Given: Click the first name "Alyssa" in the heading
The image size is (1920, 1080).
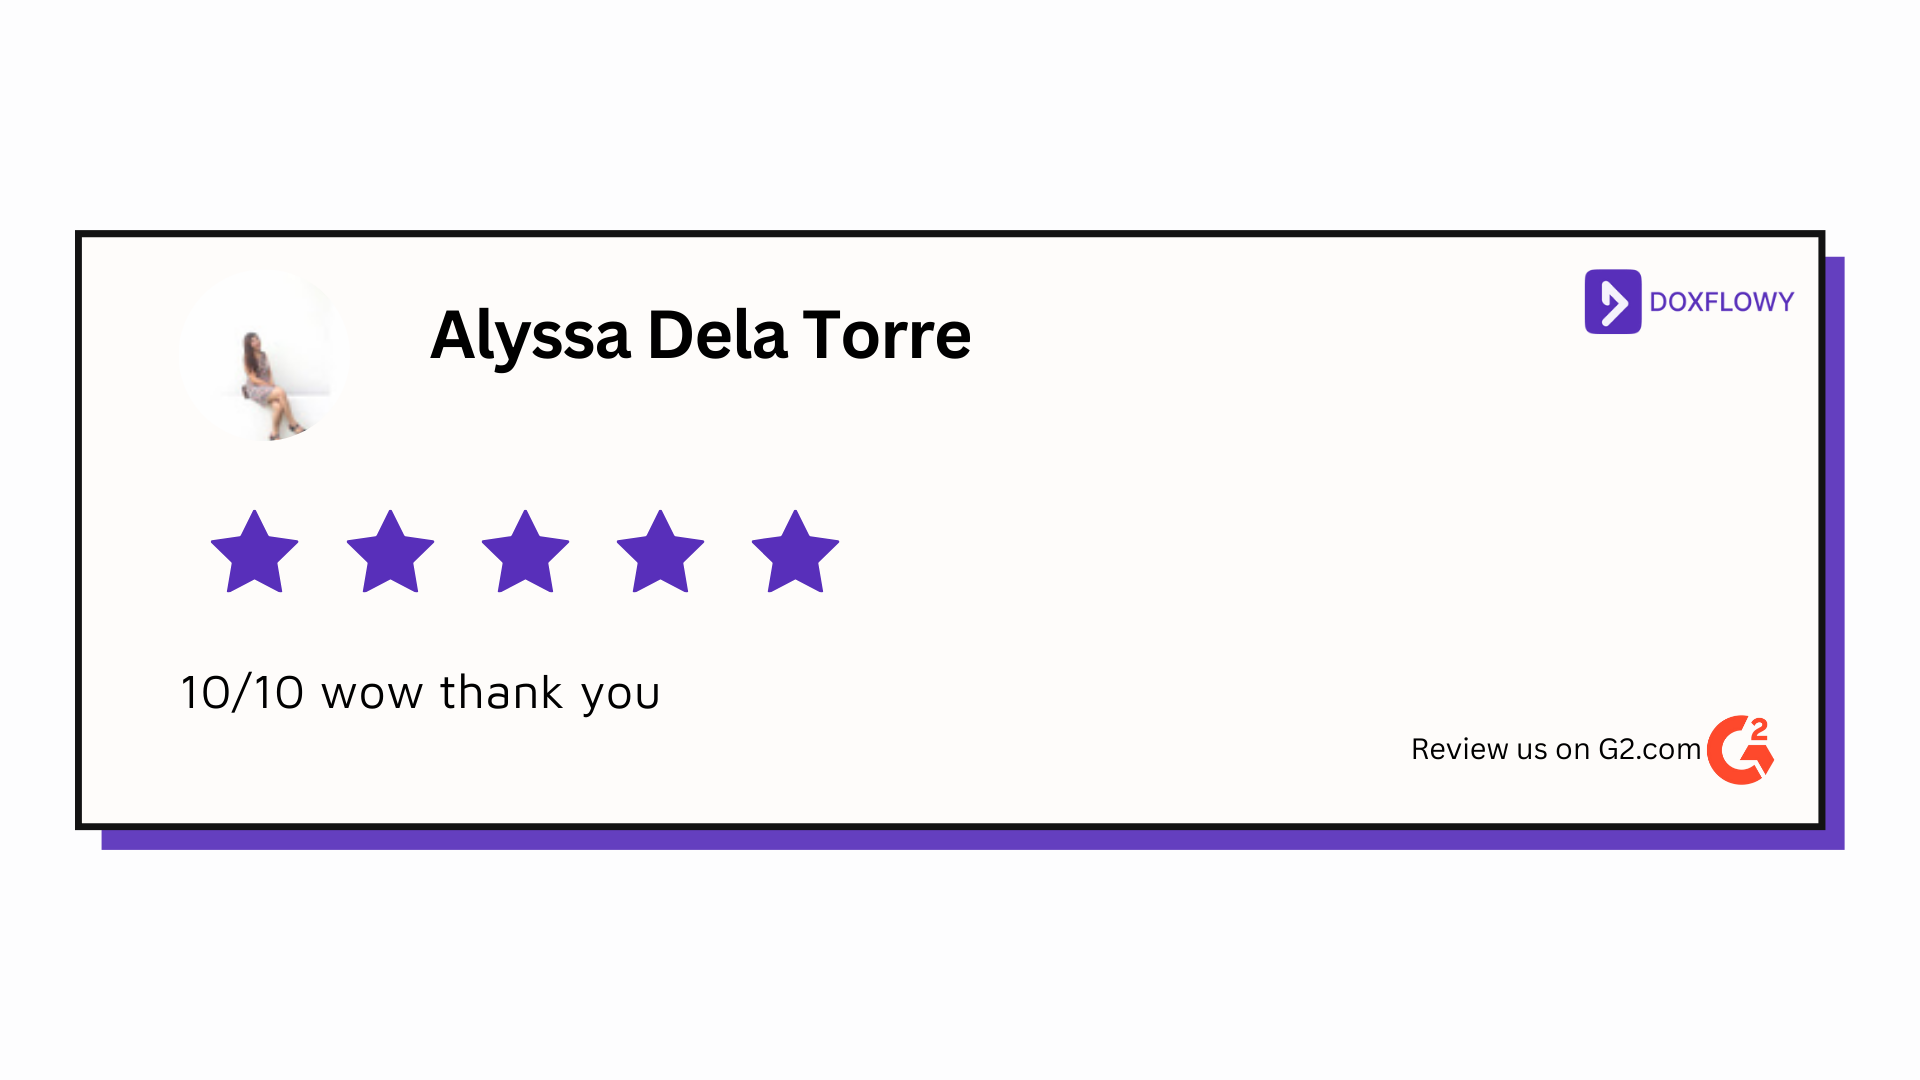Looking at the screenshot, I should pos(530,336).
